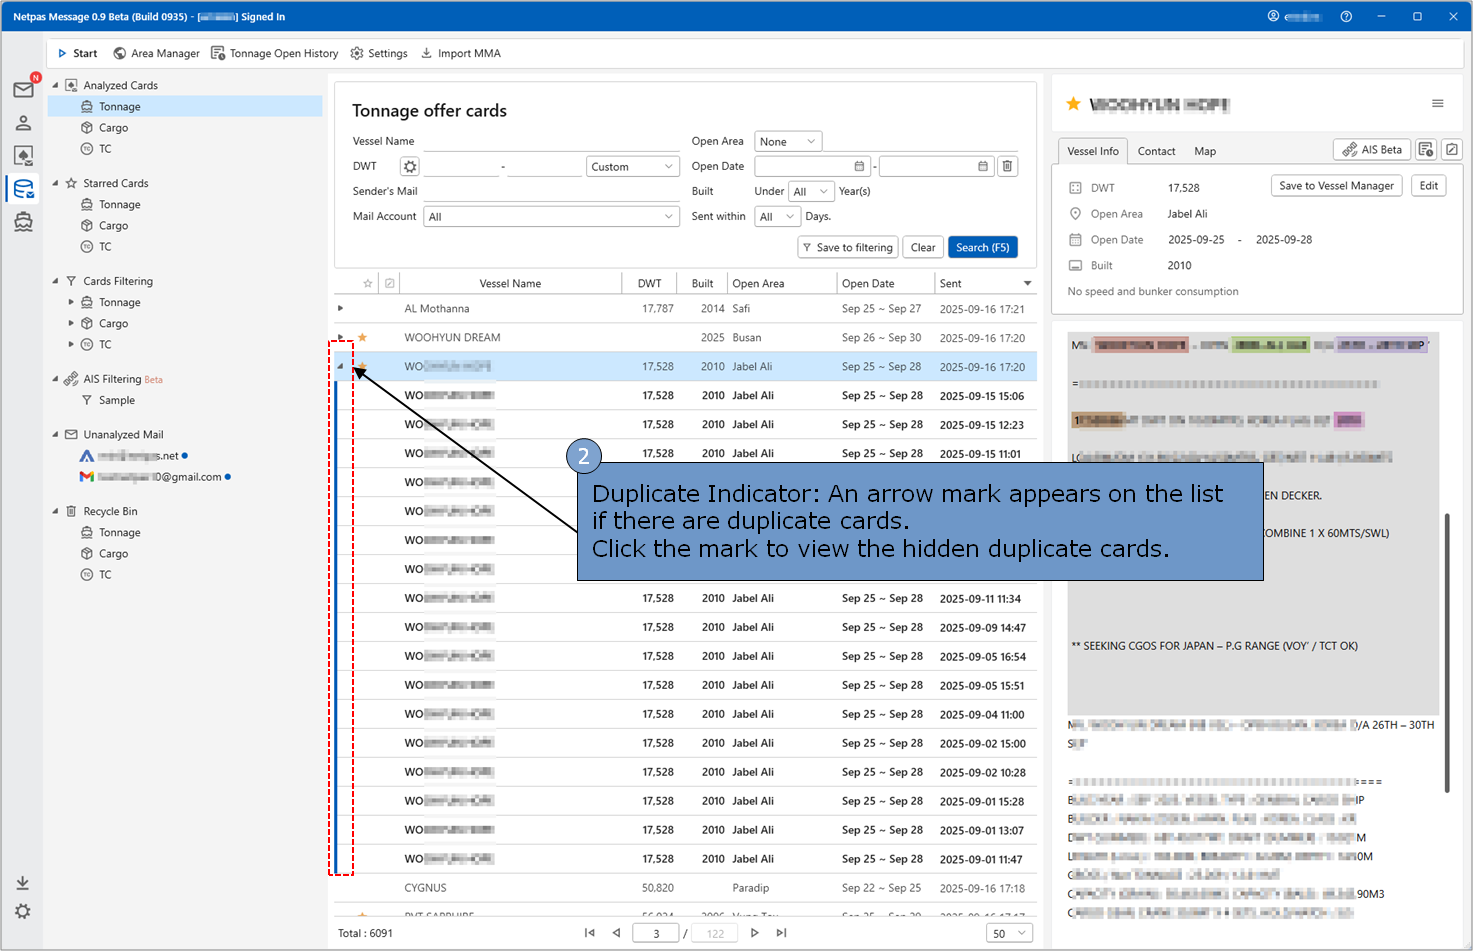Open the contacts icon in left sidebar

point(23,123)
